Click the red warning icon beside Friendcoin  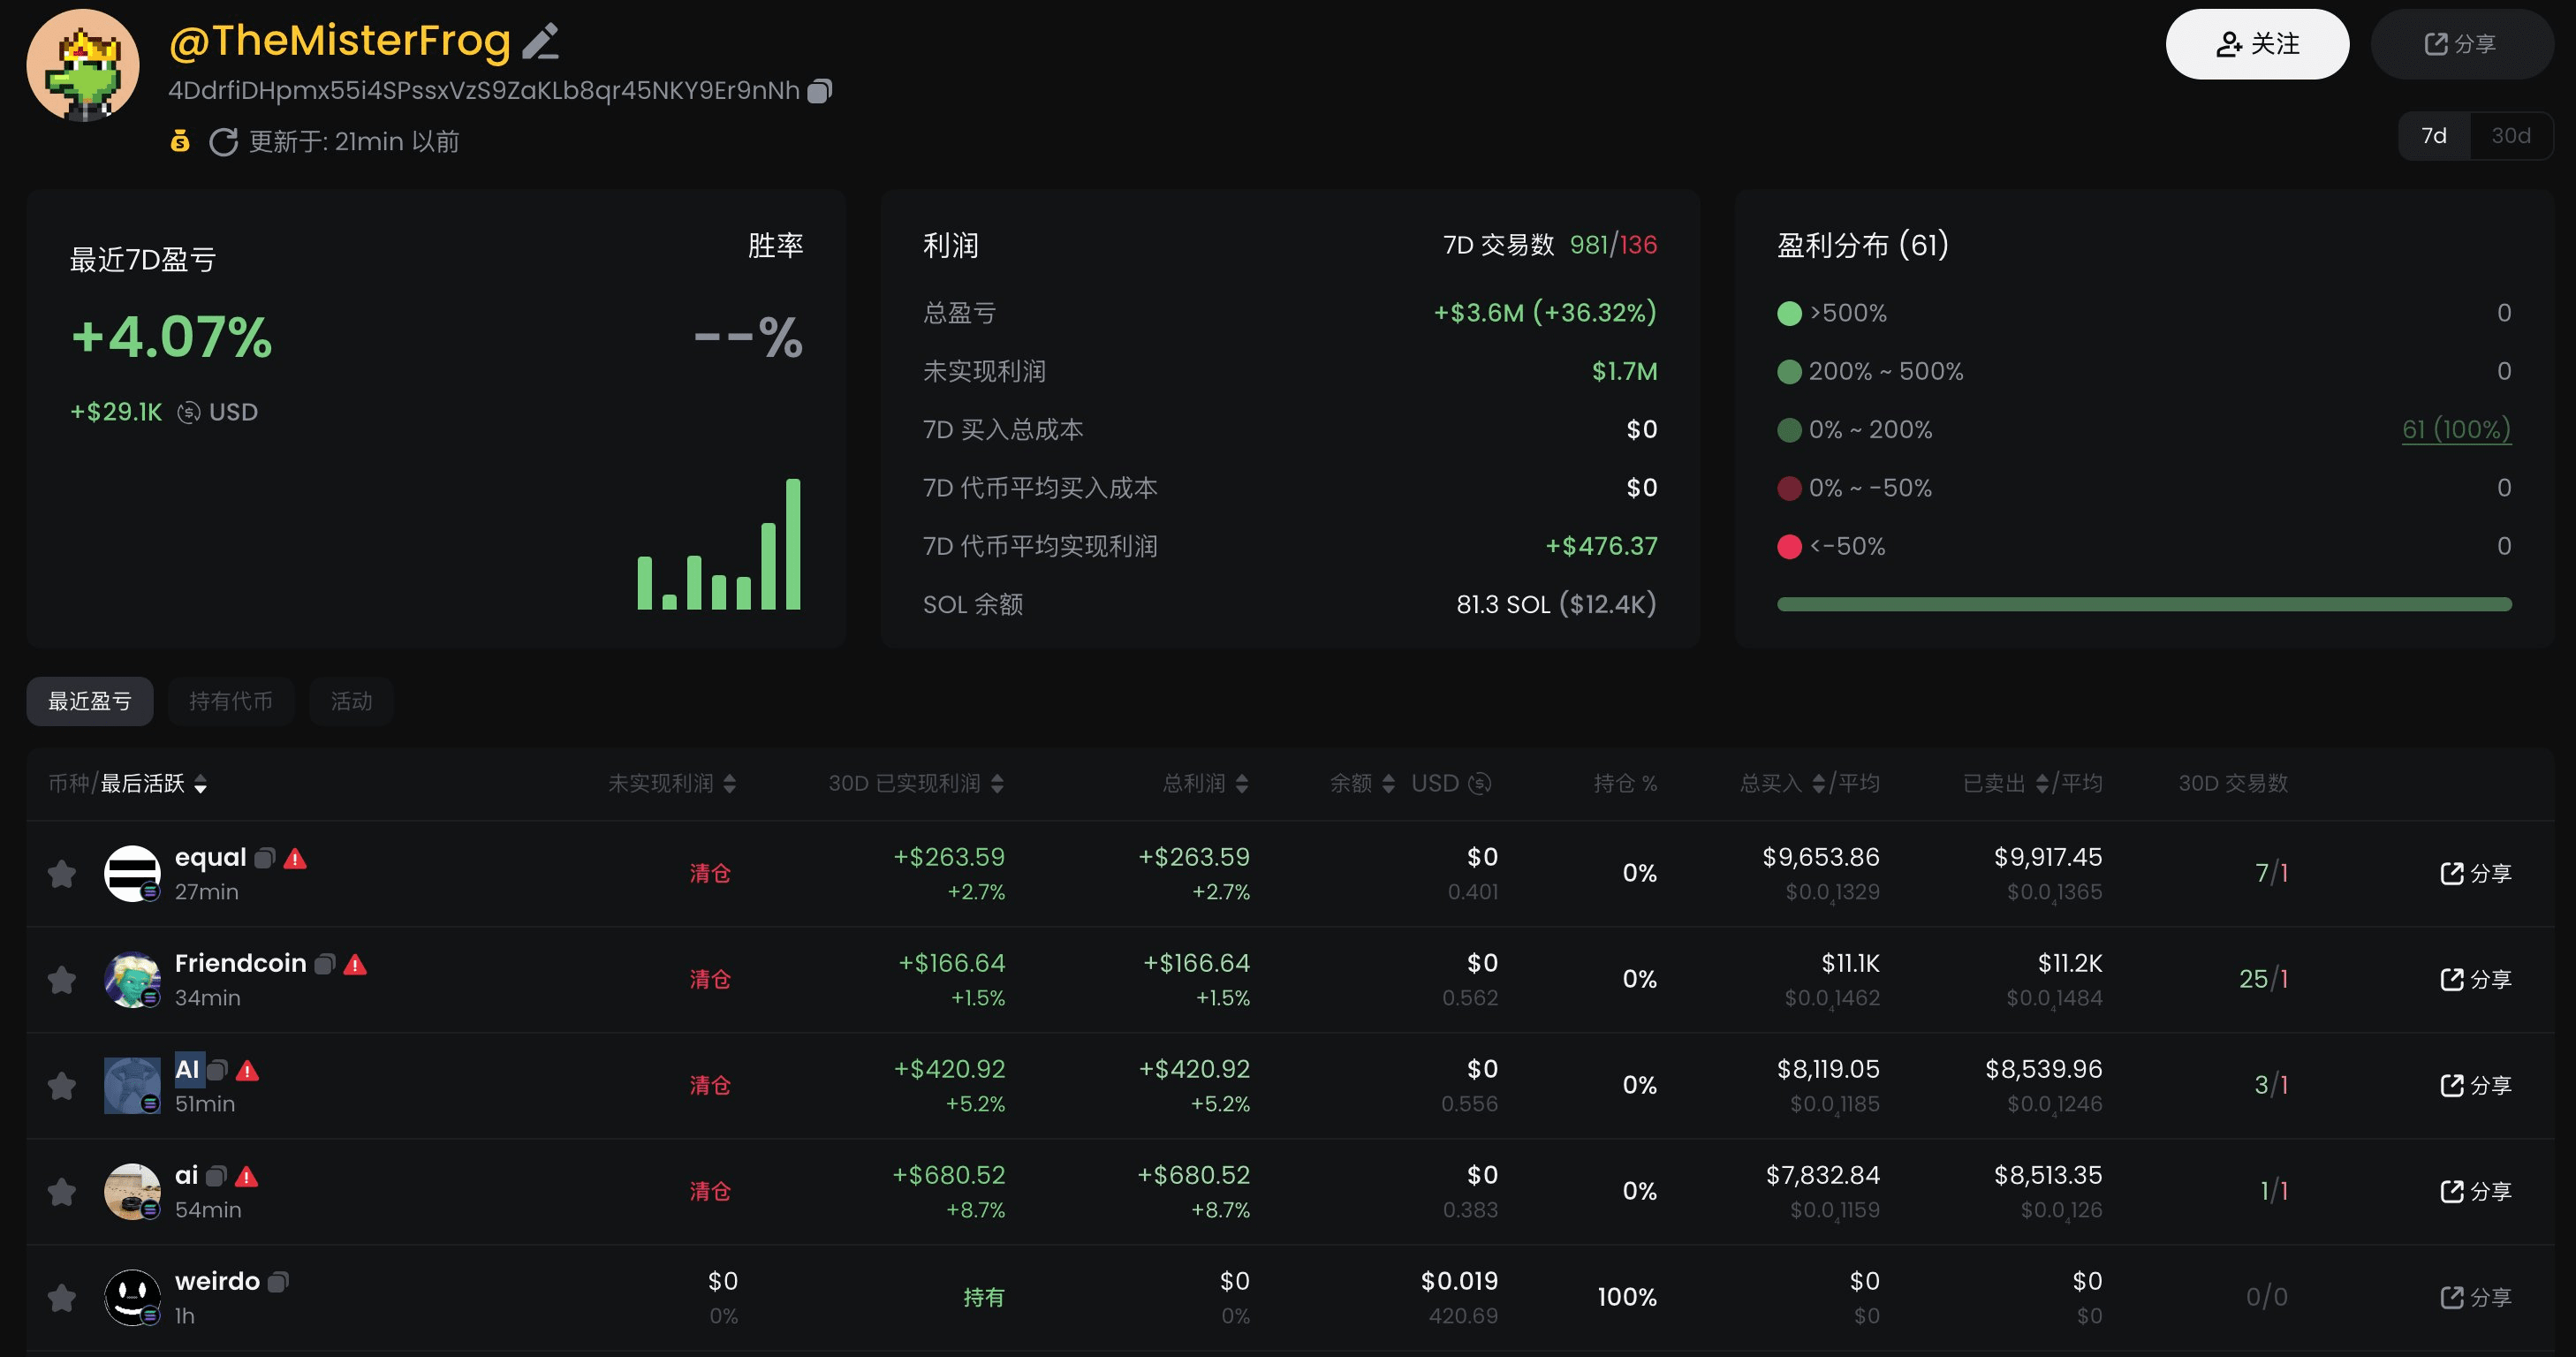(355, 964)
